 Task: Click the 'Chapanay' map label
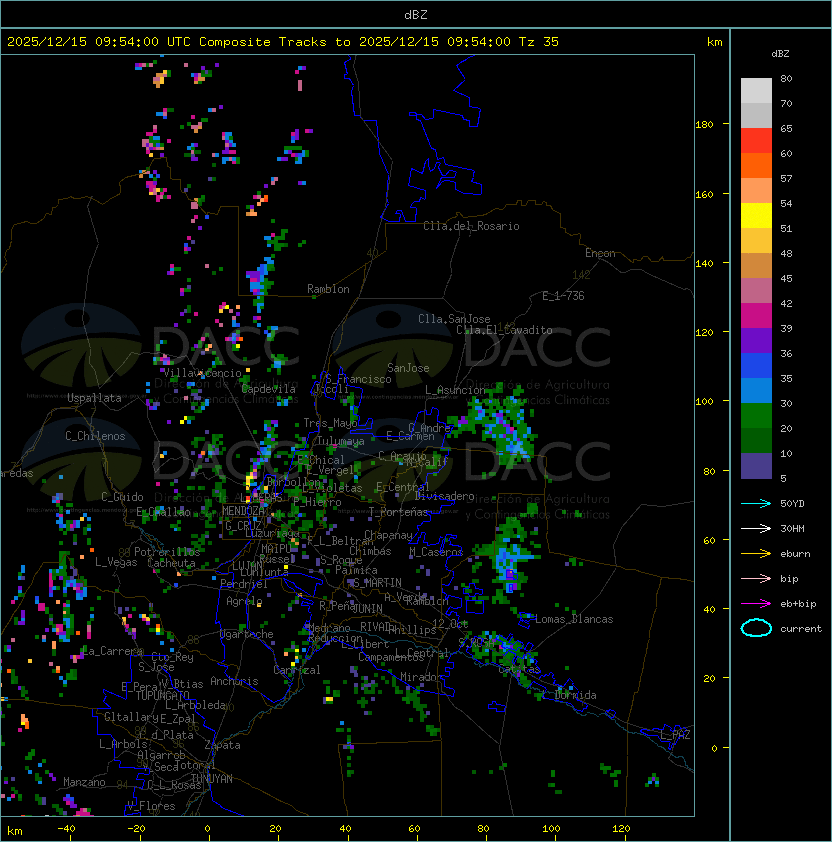click(x=388, y=535)
